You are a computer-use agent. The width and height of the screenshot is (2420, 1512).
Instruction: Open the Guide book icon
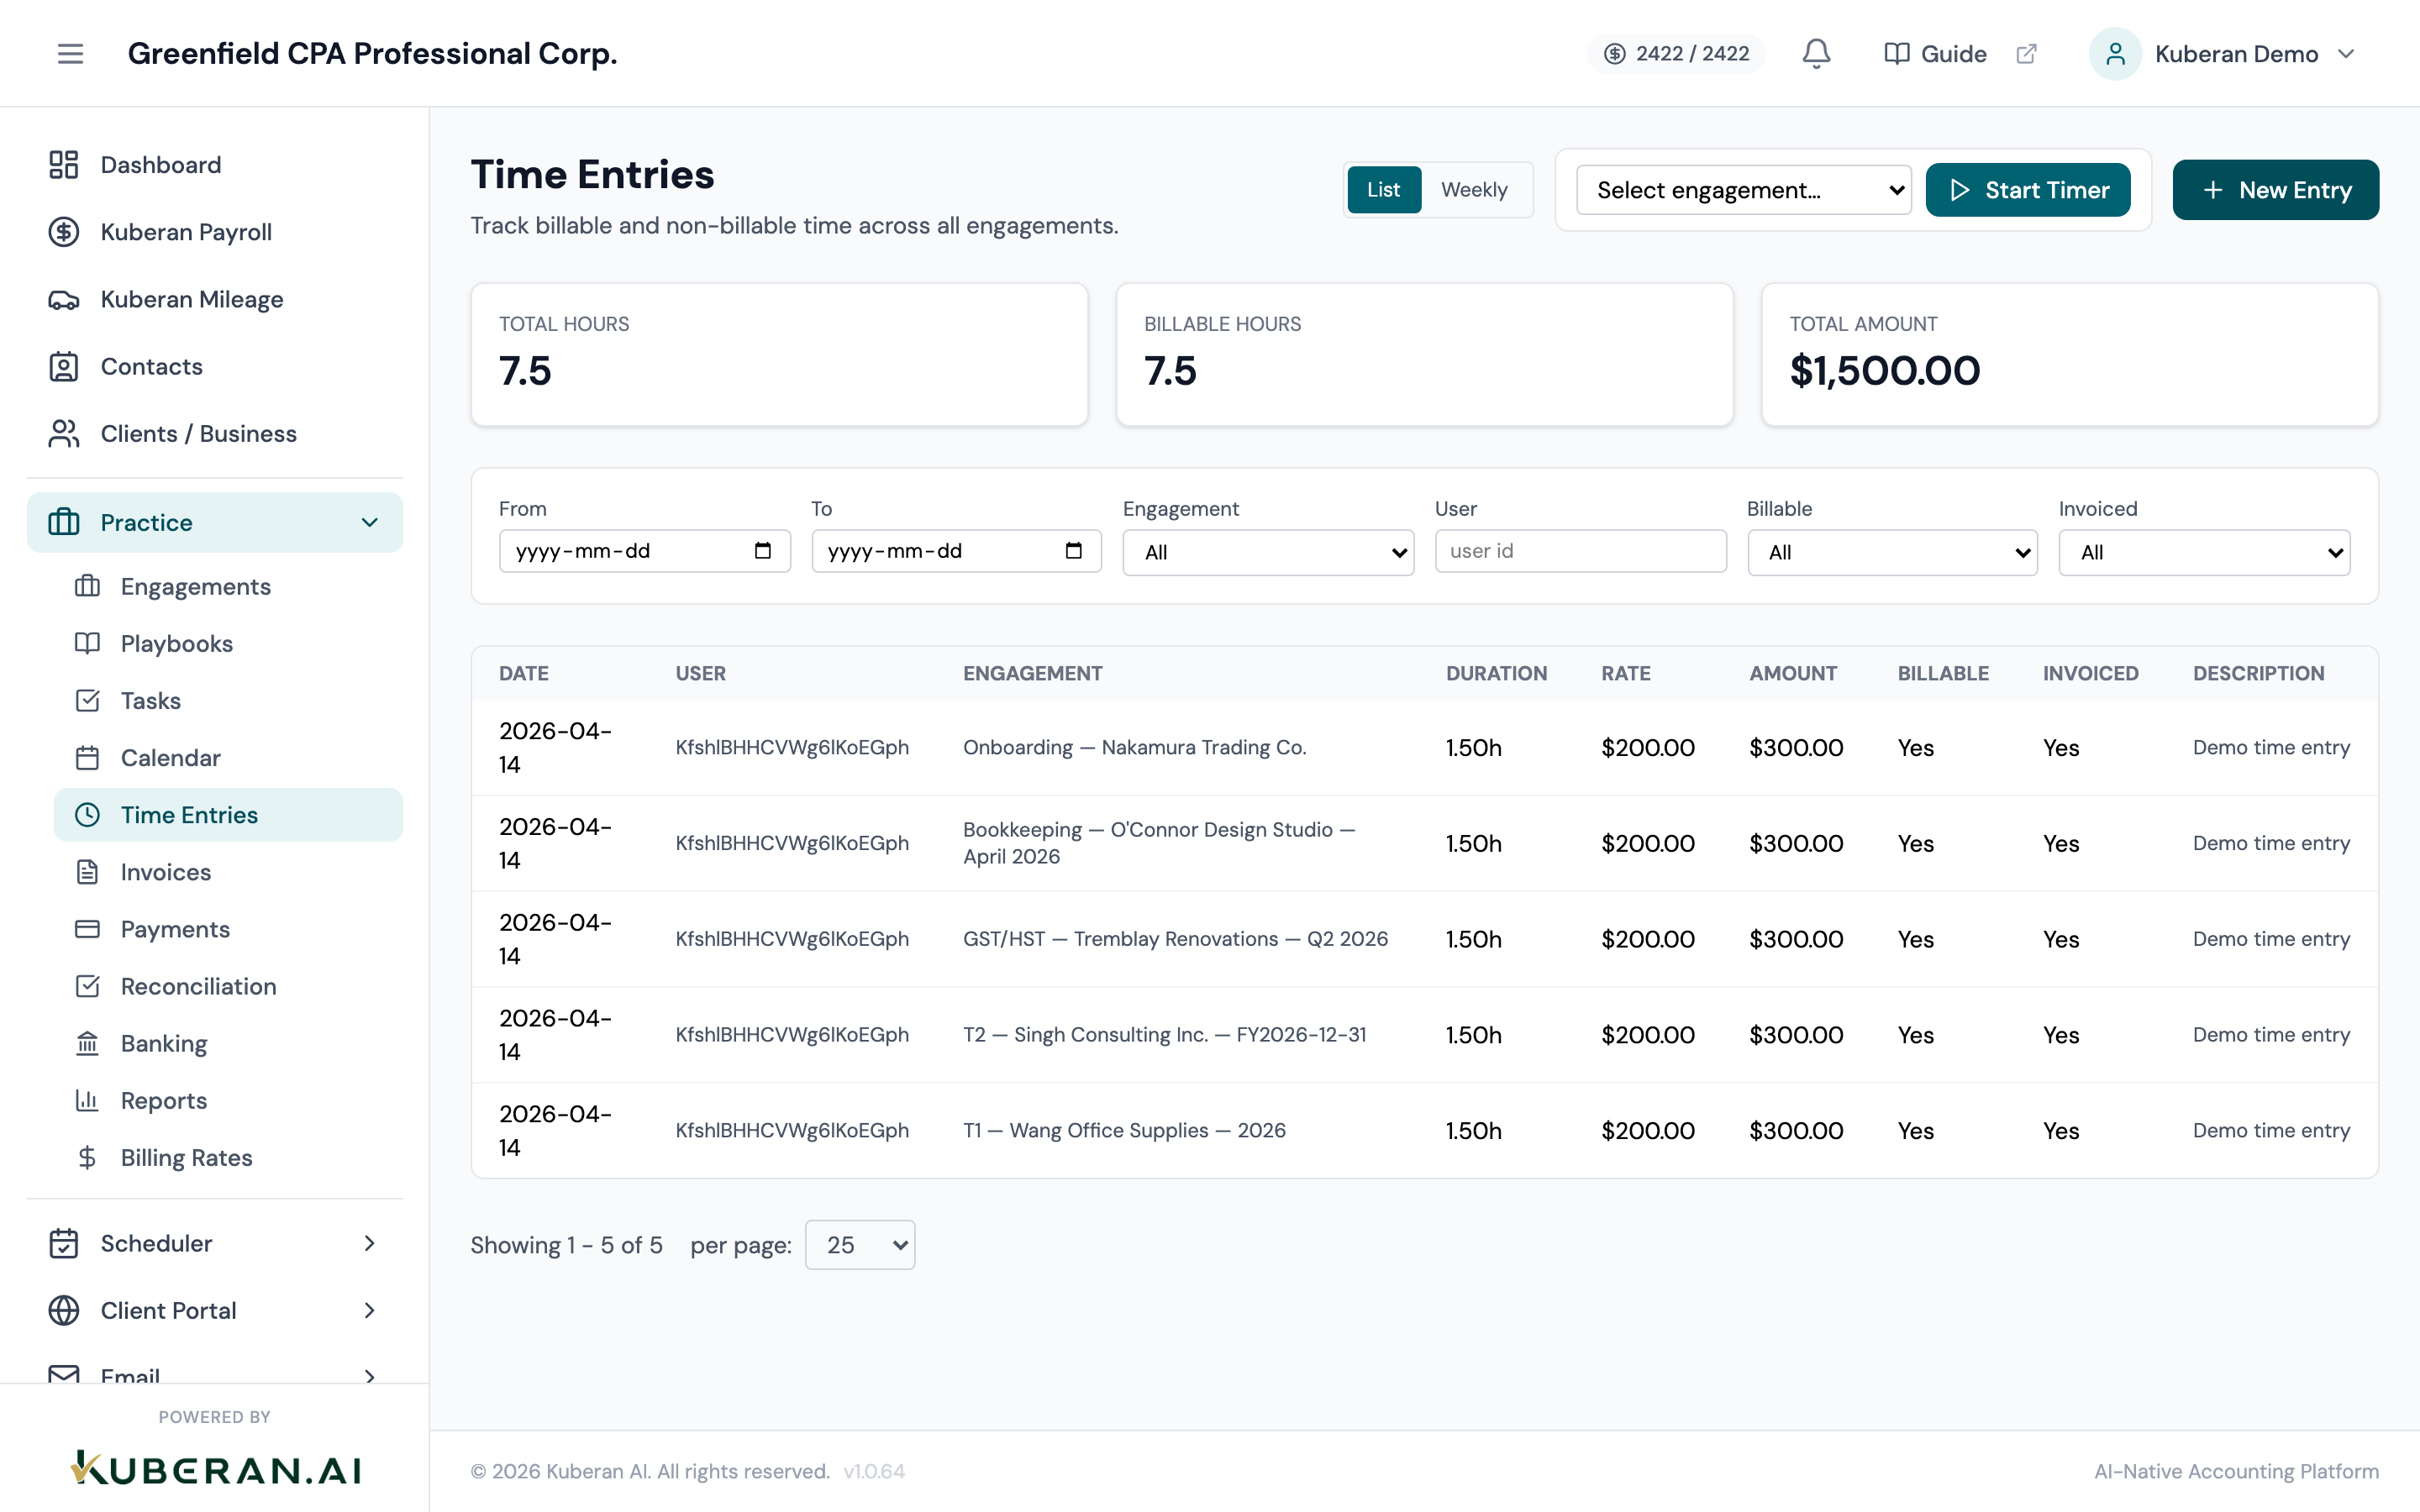[1896, 54]
